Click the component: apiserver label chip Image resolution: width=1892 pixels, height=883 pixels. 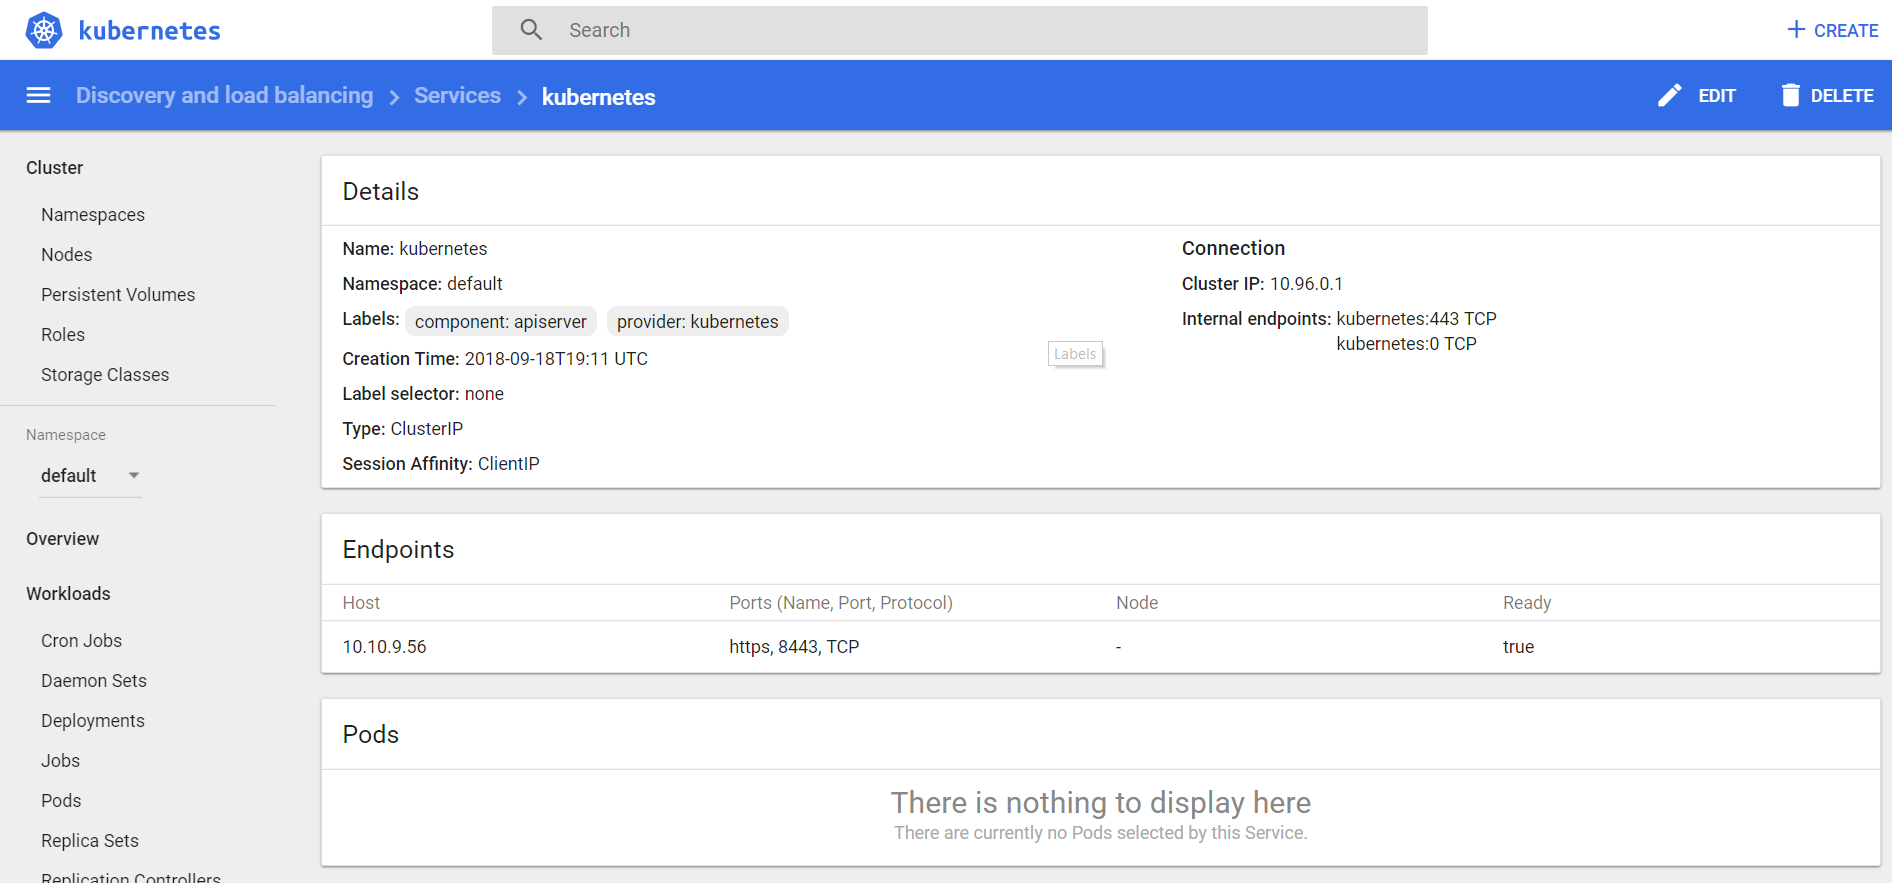501,321
